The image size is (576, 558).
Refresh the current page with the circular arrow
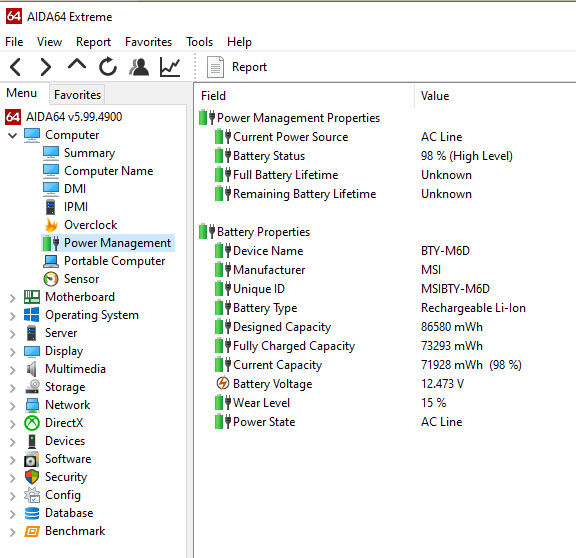(x=108, y=67)
